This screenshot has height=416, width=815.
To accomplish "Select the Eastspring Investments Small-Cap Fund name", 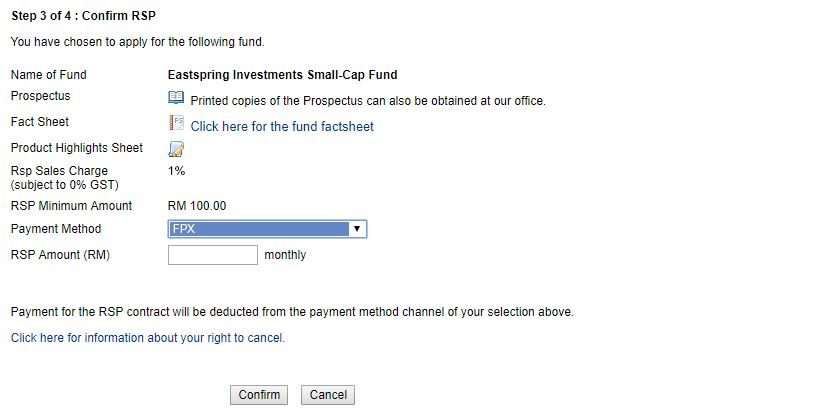I will (x=282, y=75).
